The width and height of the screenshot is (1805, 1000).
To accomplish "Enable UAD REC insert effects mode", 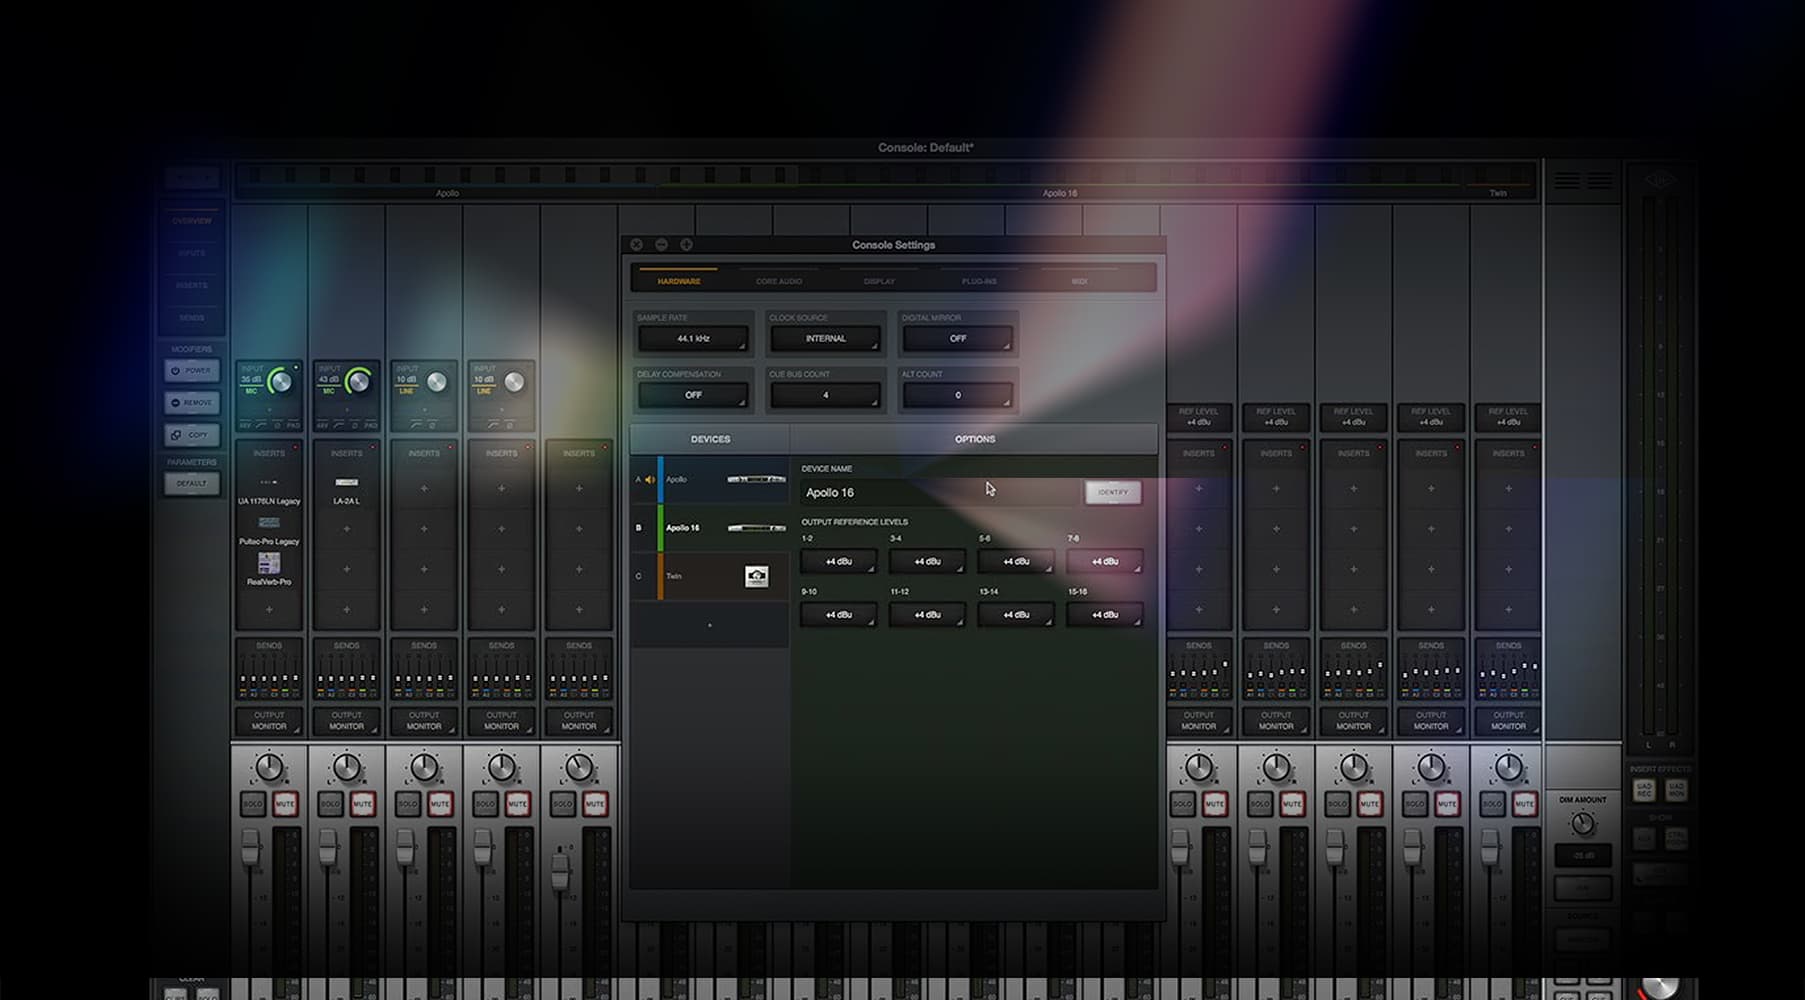I will [1644, 790].
